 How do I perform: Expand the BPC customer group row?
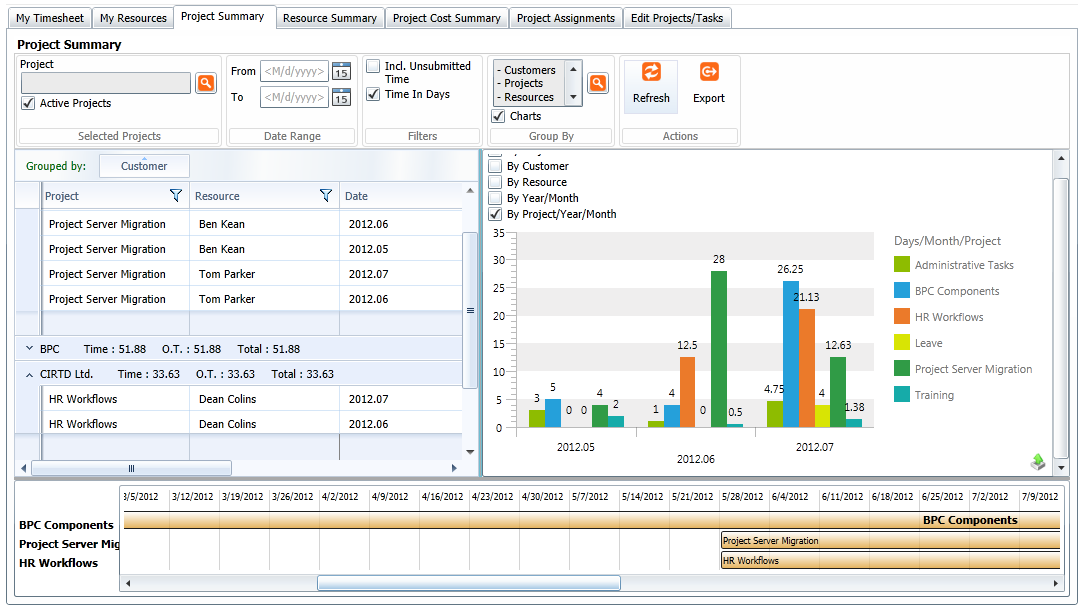pyautogui.click(x=28, y=349)
